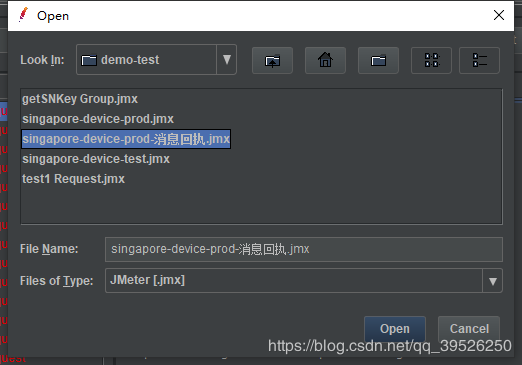Click the JMeter [.jmx] file type box
The height and width of the screenshot is (365, 522).
304,281
